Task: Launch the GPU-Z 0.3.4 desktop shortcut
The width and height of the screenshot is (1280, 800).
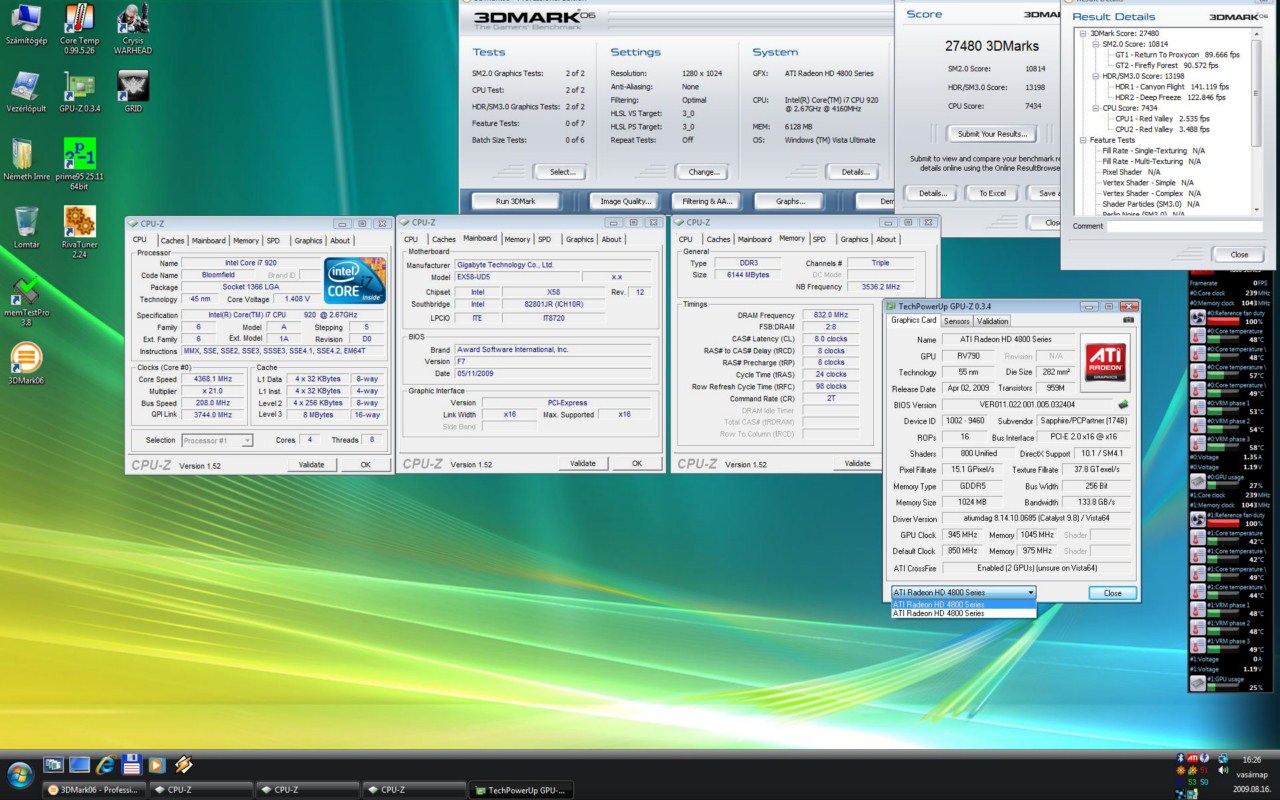Action: [x=79, y=92]
